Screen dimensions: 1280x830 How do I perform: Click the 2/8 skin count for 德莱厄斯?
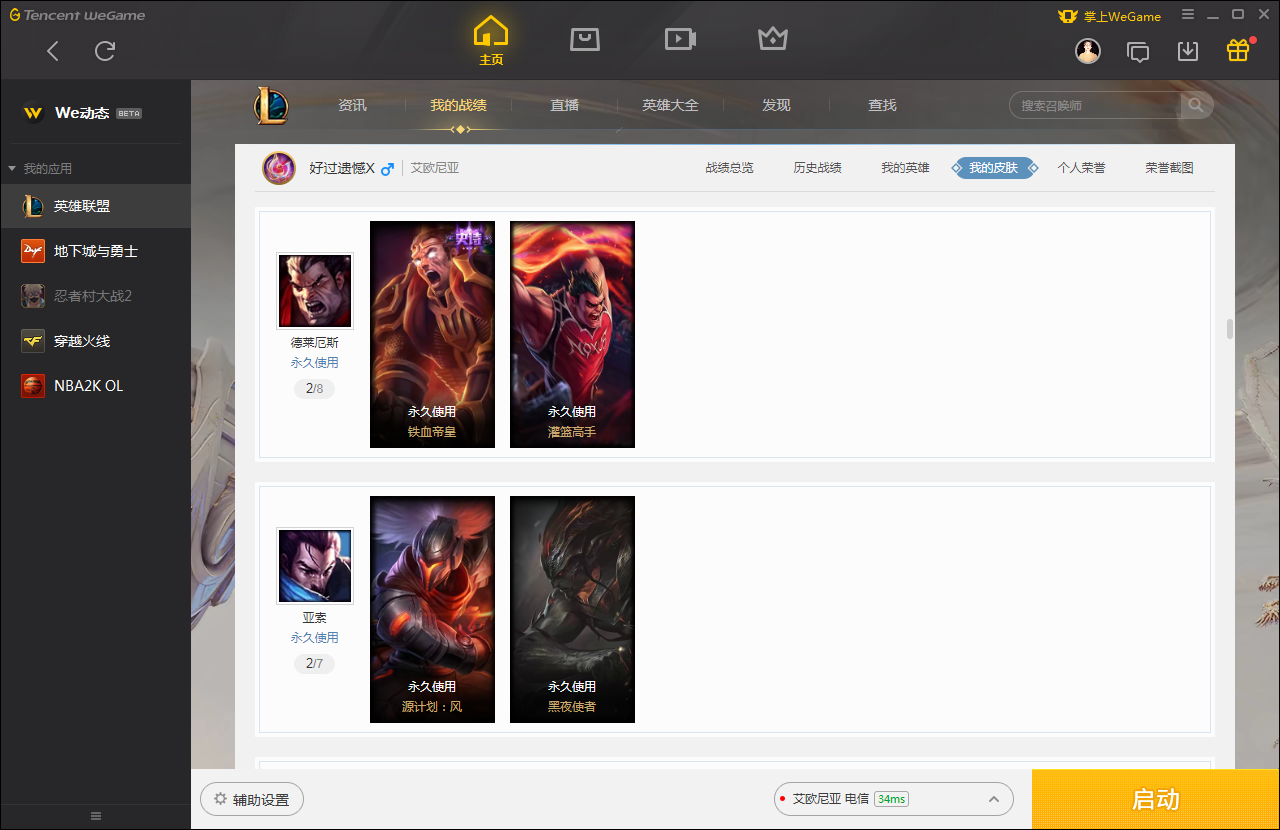coord(314,388)
